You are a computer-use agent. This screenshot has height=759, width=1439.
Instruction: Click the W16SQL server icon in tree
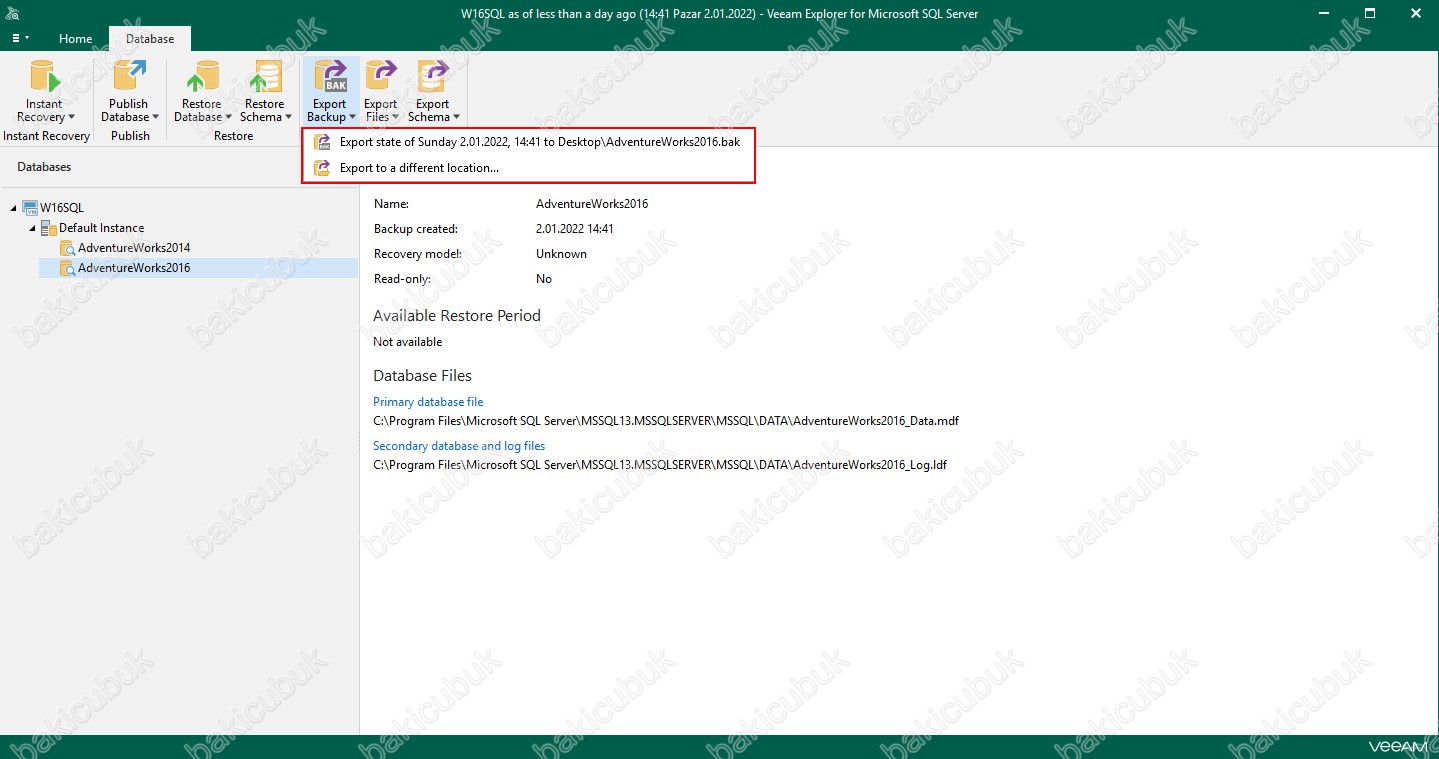coord(30,208)
